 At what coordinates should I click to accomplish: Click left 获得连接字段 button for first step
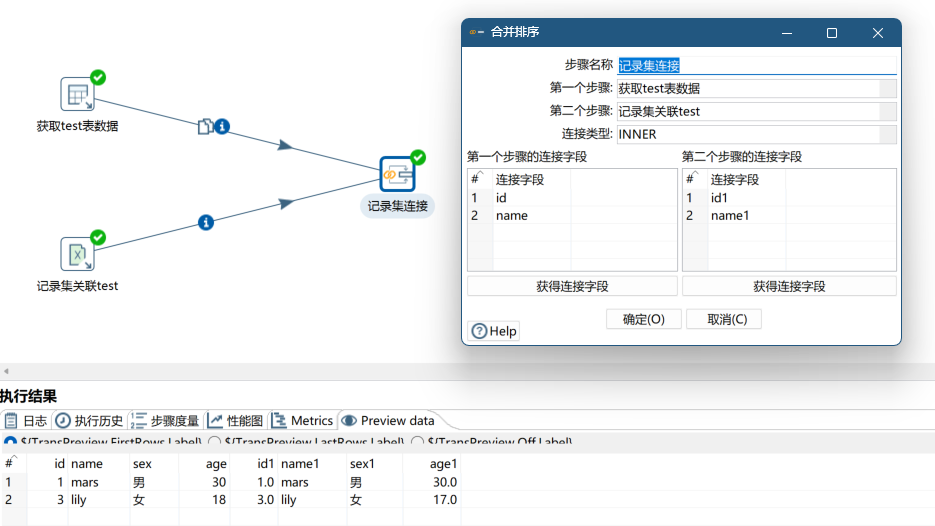[572, 286]
